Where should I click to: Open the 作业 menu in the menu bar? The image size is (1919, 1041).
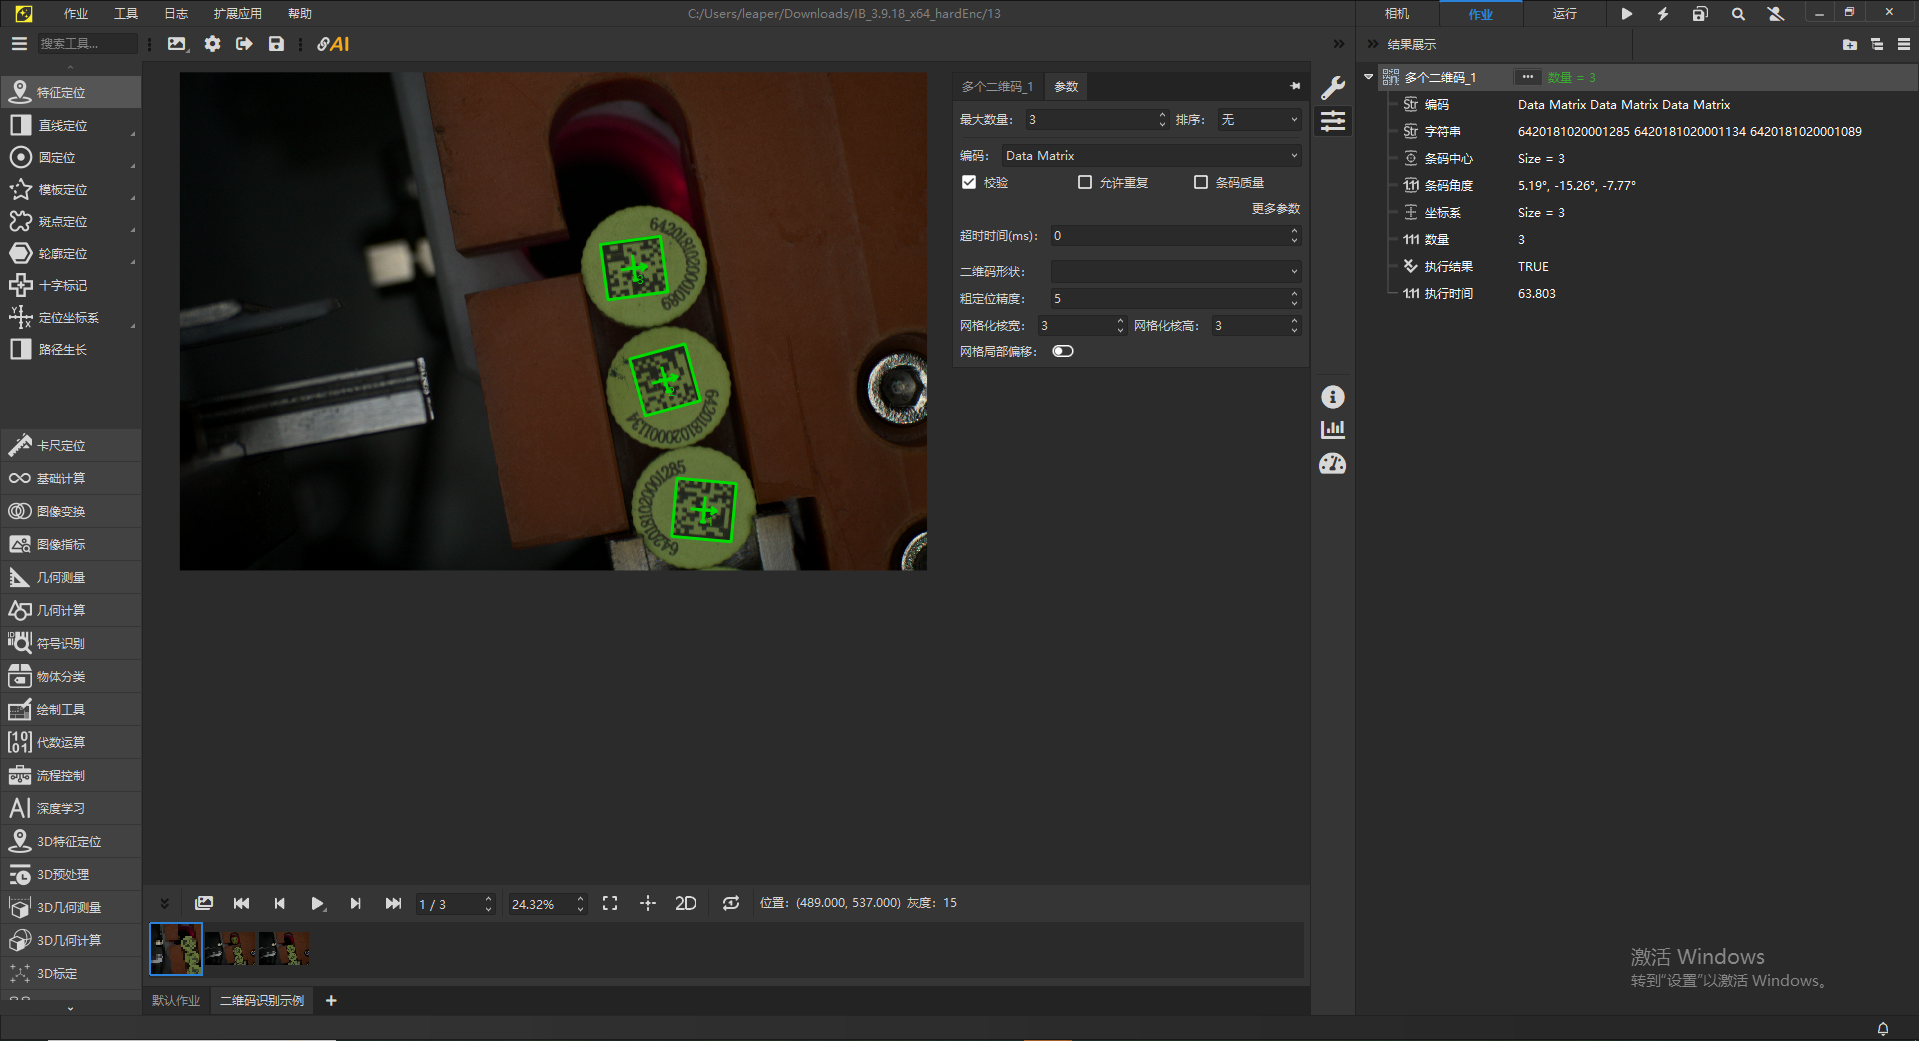[76, 14]
